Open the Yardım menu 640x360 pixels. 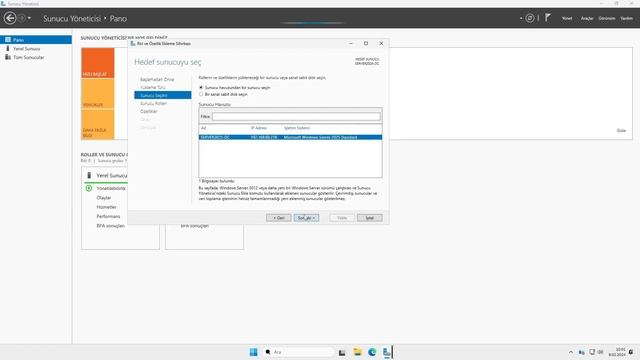(x=627, y=18)
